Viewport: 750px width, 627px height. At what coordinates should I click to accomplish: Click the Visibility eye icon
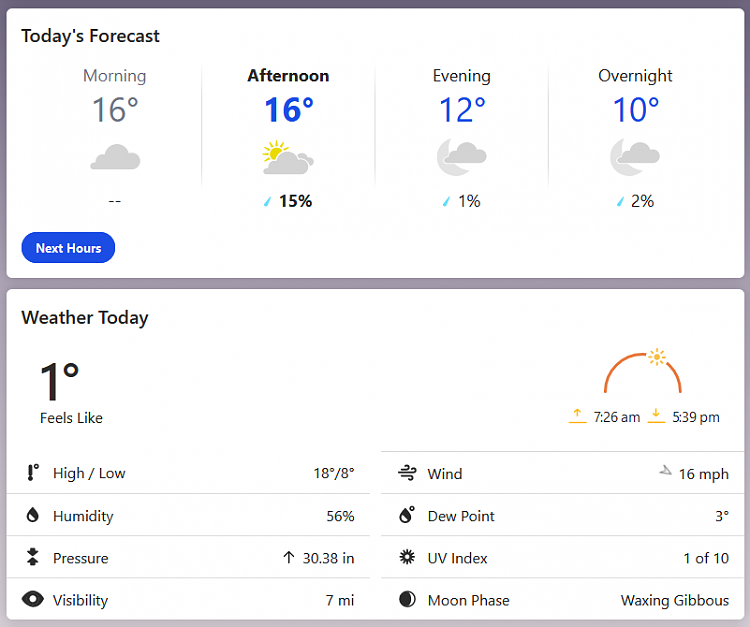click(x=33, y=599)
